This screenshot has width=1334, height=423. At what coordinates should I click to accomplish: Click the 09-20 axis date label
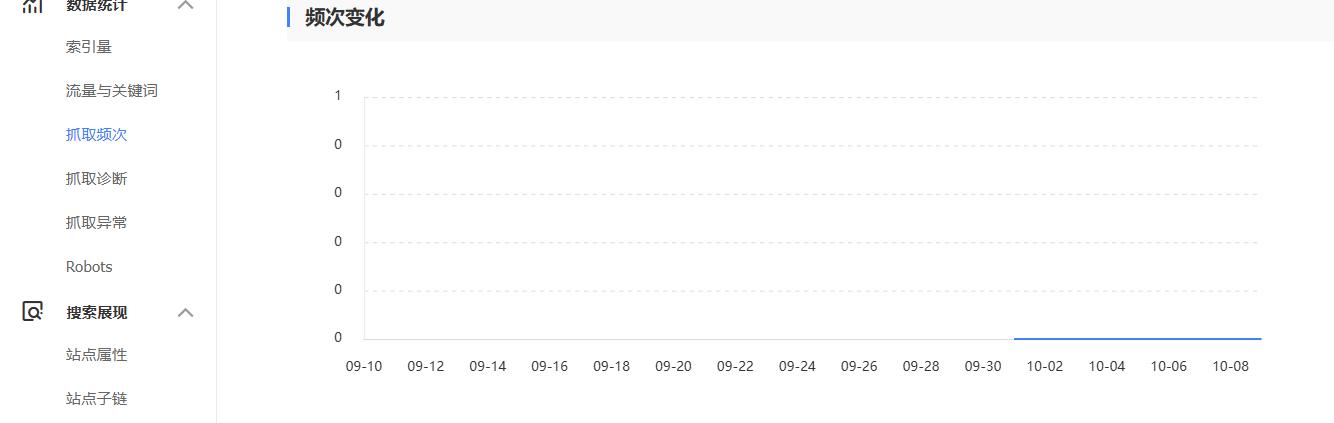tap(673, 366)
